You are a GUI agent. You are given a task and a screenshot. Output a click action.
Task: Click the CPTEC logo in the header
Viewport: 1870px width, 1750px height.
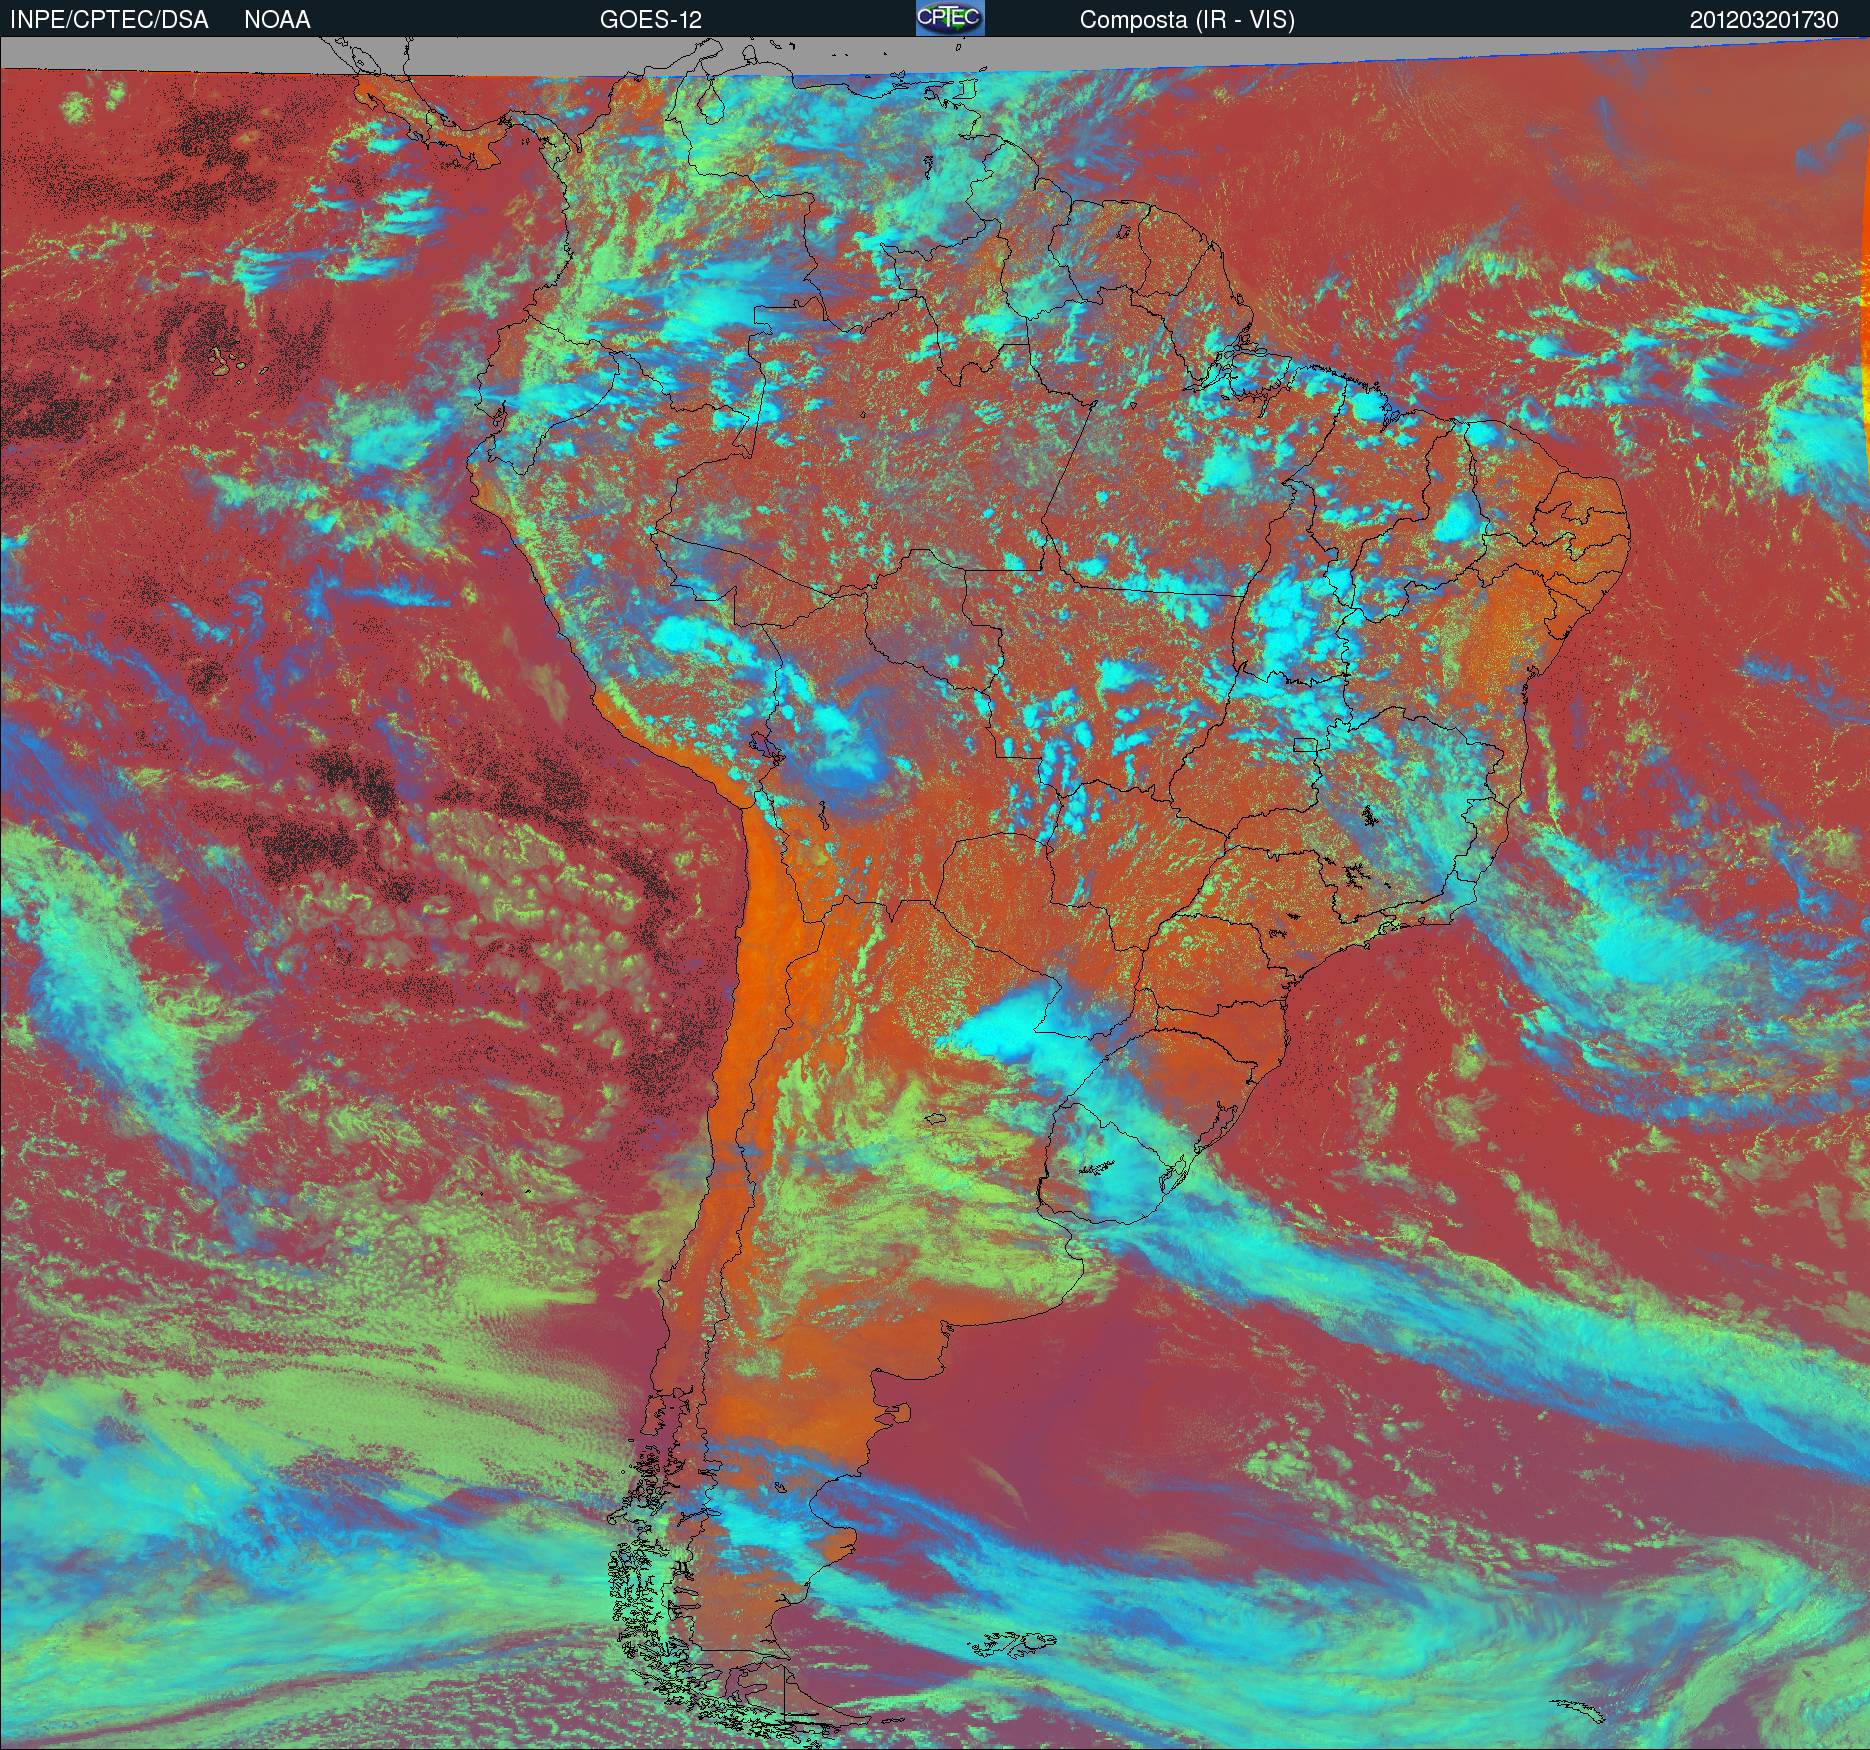pos(950,18)
